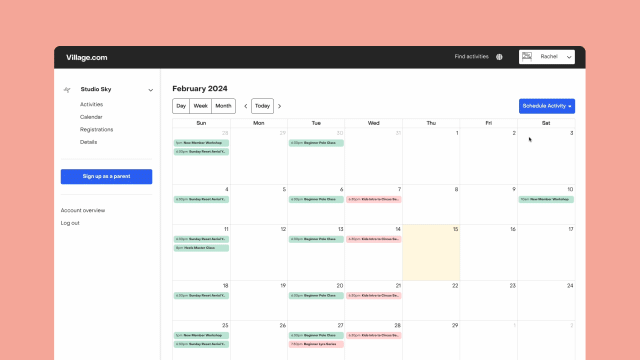Switch calendar to Week view
The height and width of the screenshot is (360, 640).
[x=200, y=106]
